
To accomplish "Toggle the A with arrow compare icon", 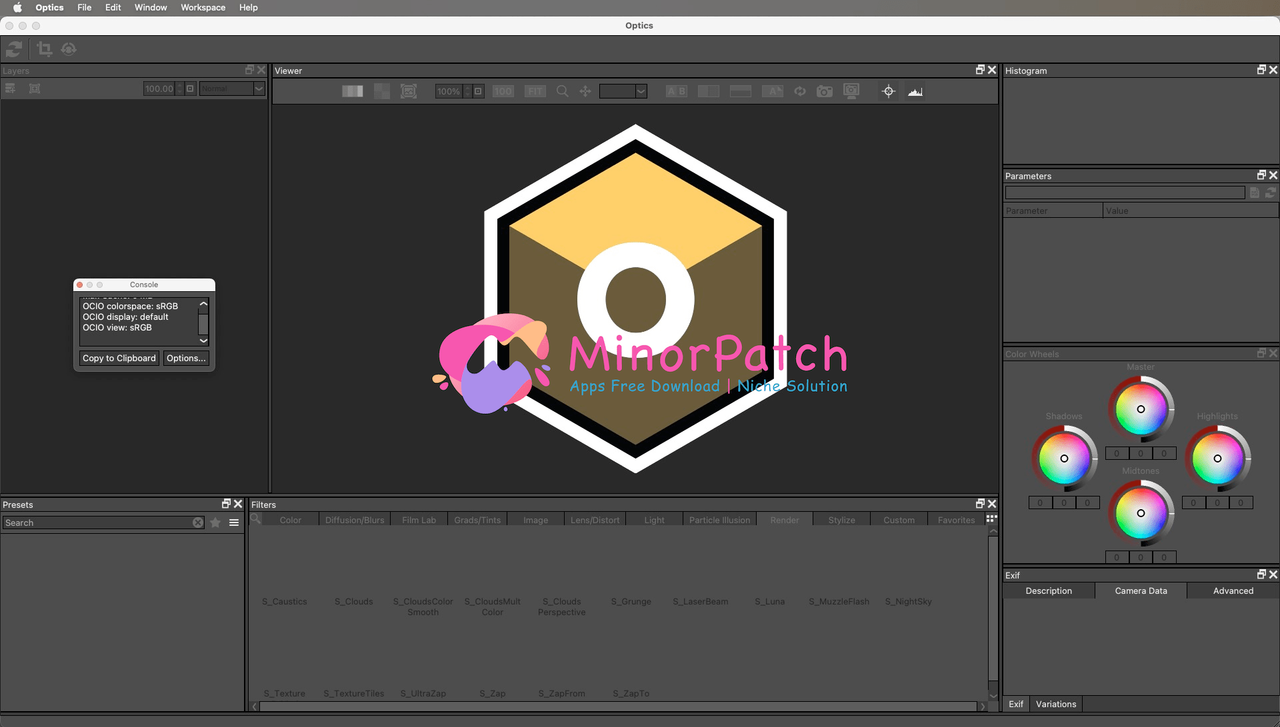I will [x=772, y=91].
